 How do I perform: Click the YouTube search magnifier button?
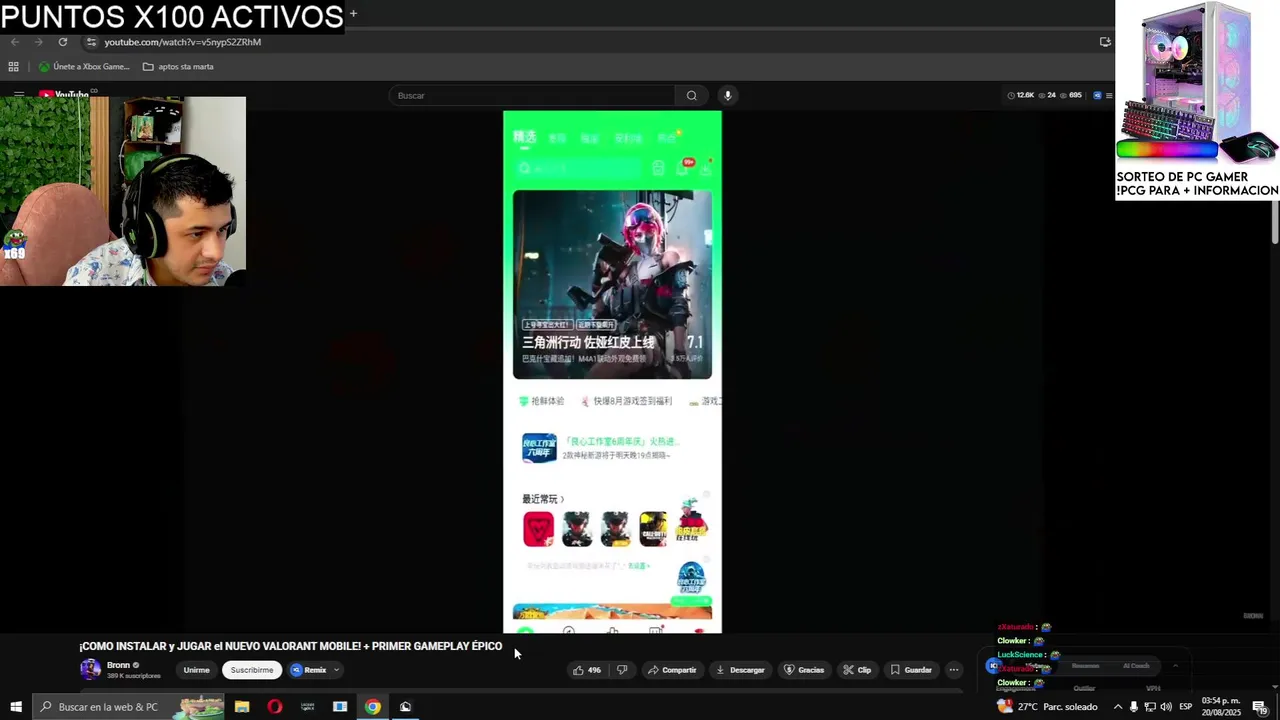pyautogui.click(x=691, y=95)
